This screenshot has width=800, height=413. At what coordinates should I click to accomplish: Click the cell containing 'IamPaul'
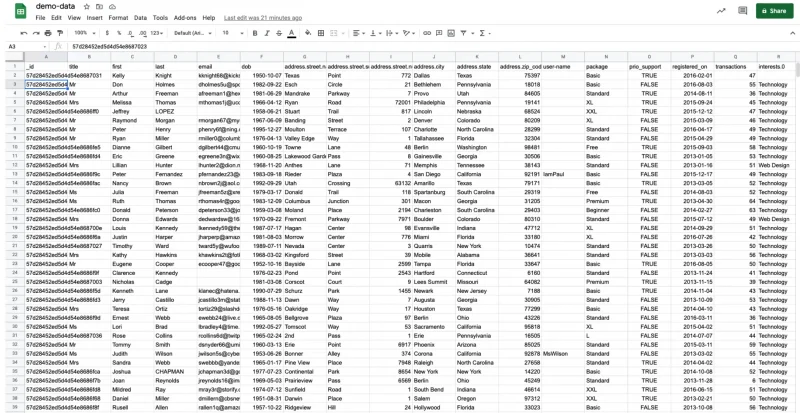pyautogui.click(x=563, y=174)
